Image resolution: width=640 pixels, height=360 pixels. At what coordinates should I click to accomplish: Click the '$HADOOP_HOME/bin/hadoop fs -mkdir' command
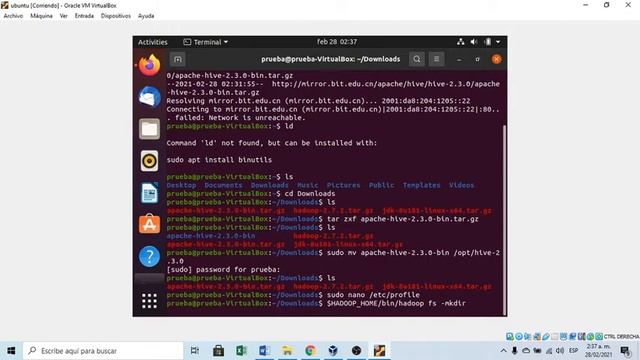click(x=396, y=303)
